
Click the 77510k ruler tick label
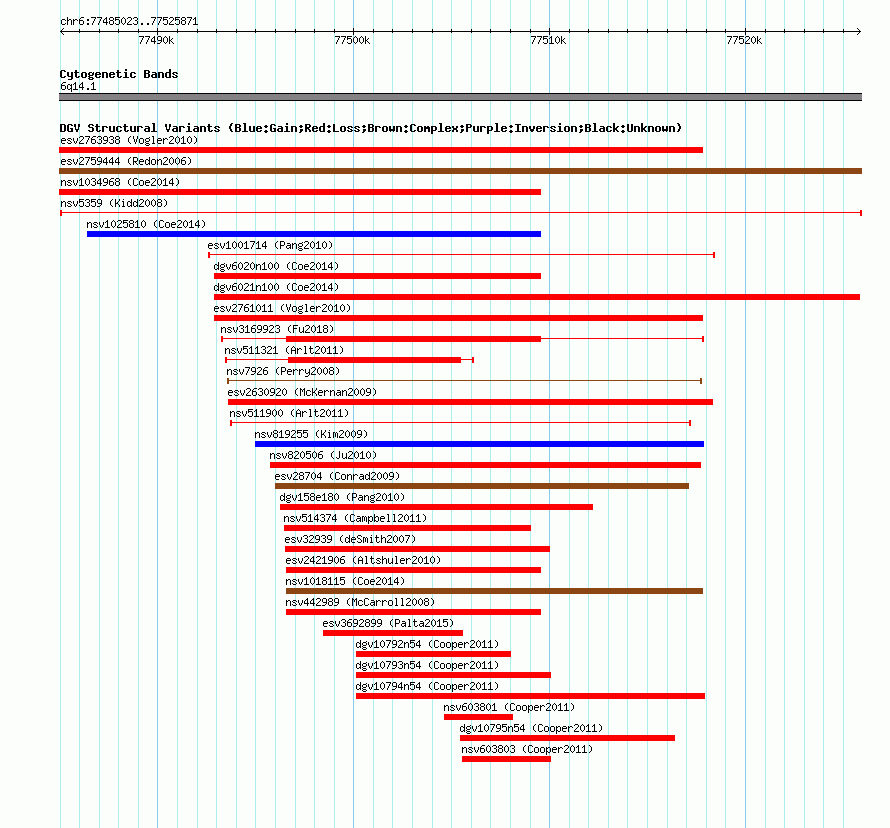point(548,40)
